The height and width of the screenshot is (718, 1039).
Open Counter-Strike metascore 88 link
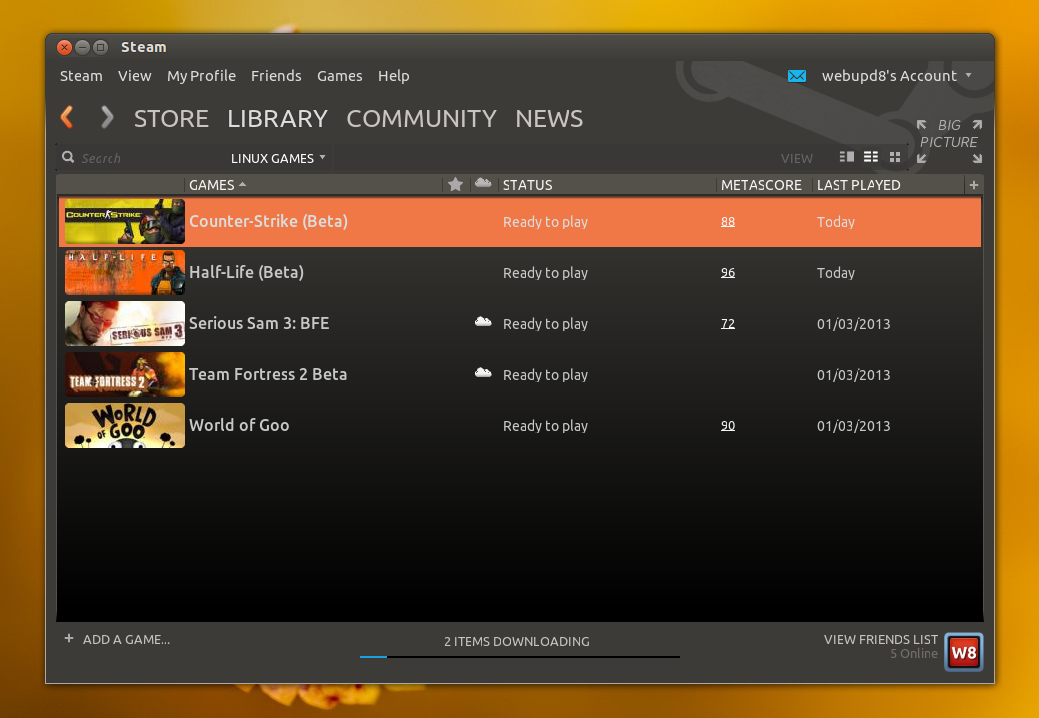coord(728,221)
